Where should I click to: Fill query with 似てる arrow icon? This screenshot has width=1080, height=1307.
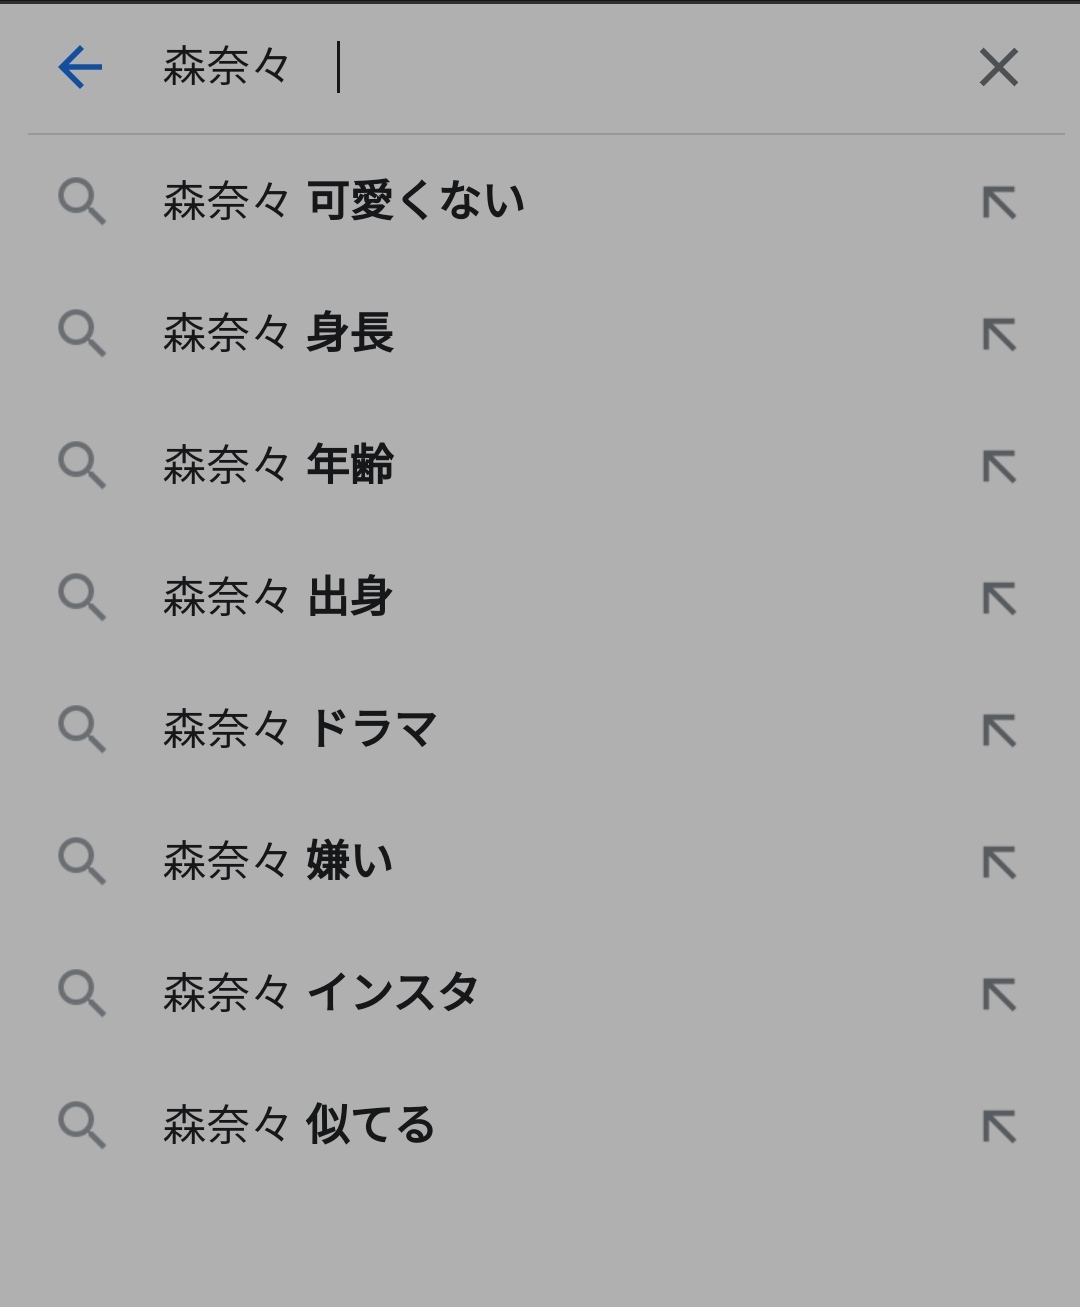coord(999,1126)
